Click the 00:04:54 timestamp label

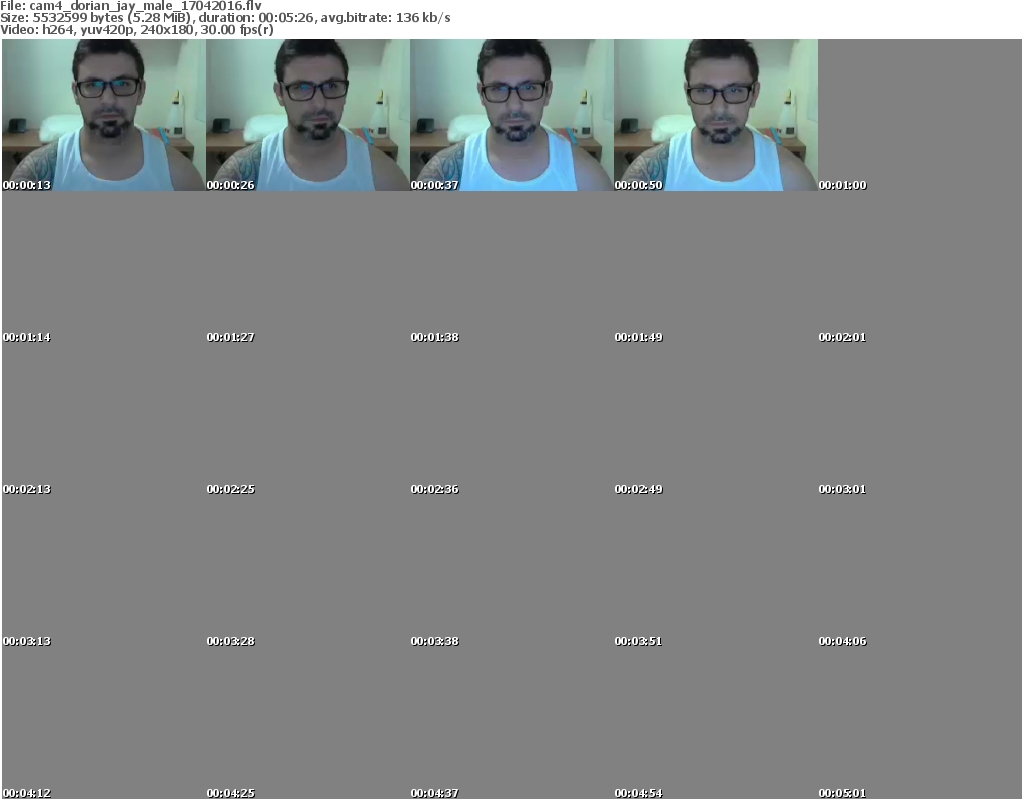tap(639, 793)
